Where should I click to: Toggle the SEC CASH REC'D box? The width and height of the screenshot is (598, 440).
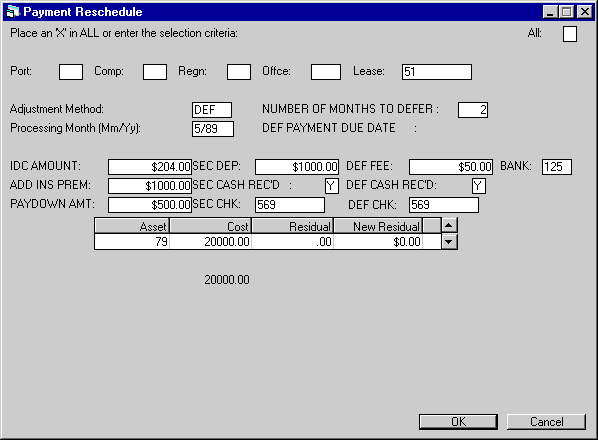[x=332, y=186]
